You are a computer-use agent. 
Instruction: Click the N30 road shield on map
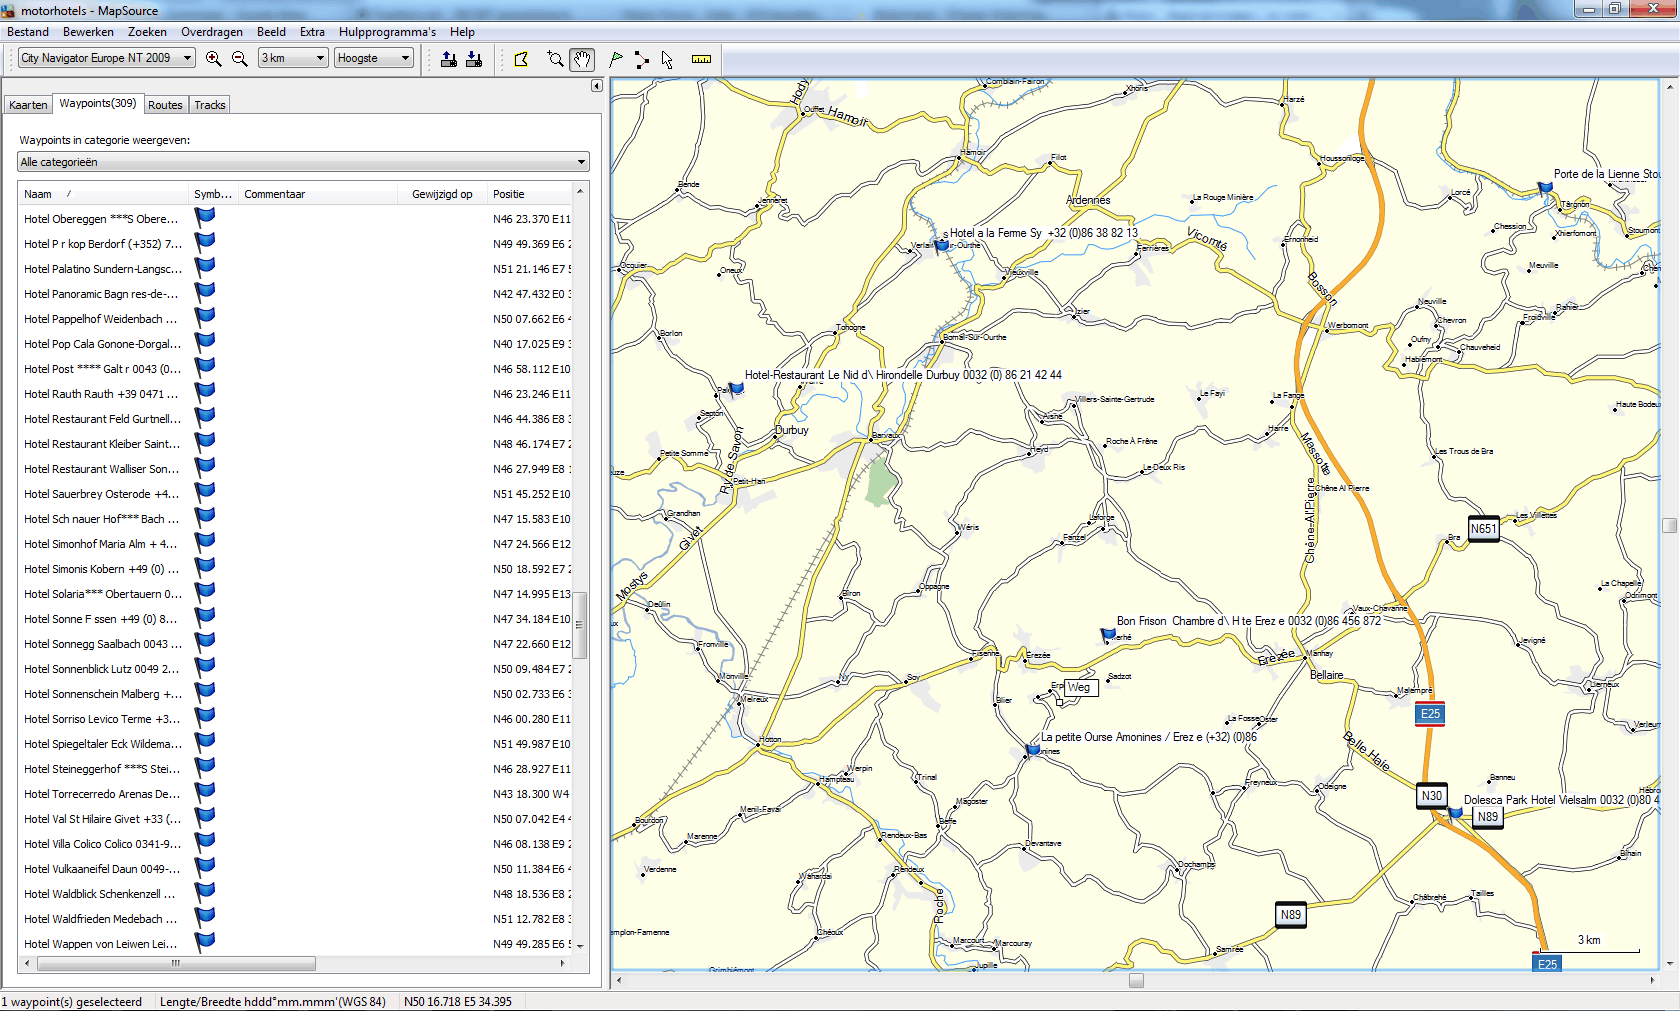click(1432, 796)
